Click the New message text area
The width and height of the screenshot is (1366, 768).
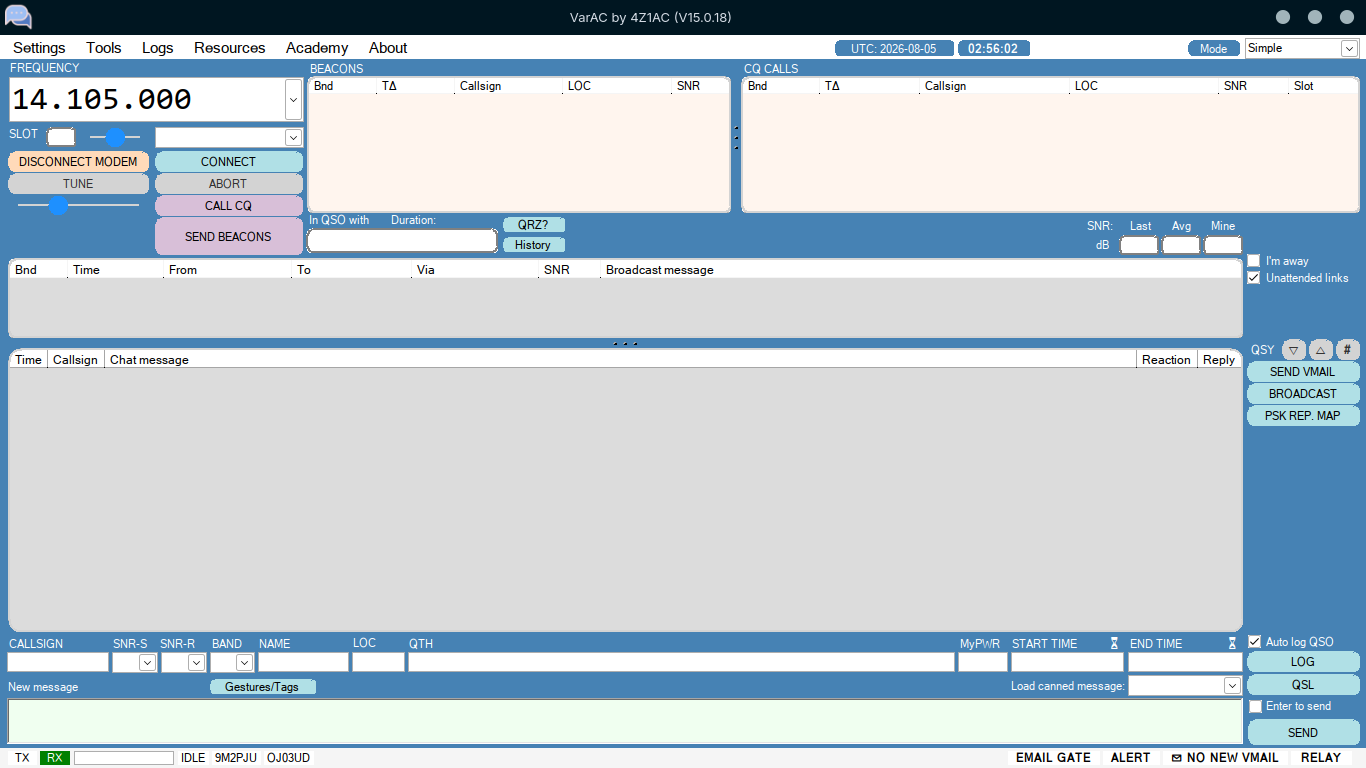[x=625, y=722]
